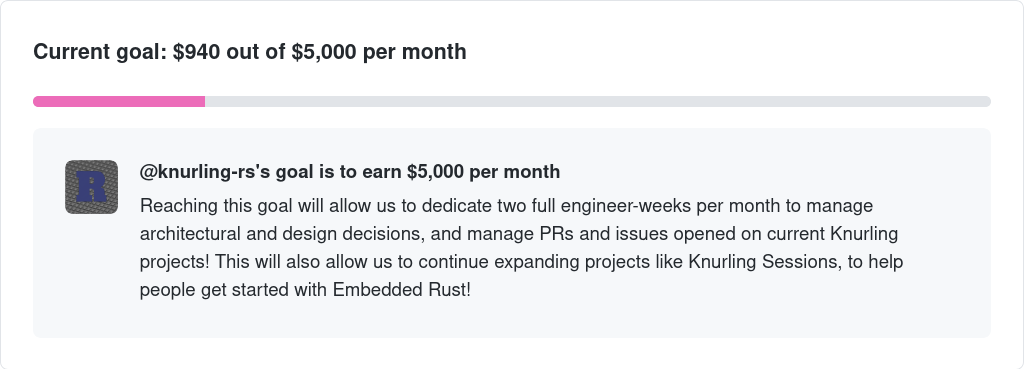Click the pink filled portion of progress bar
Screen dimensions: 1024x369
(x=119, y=101)
